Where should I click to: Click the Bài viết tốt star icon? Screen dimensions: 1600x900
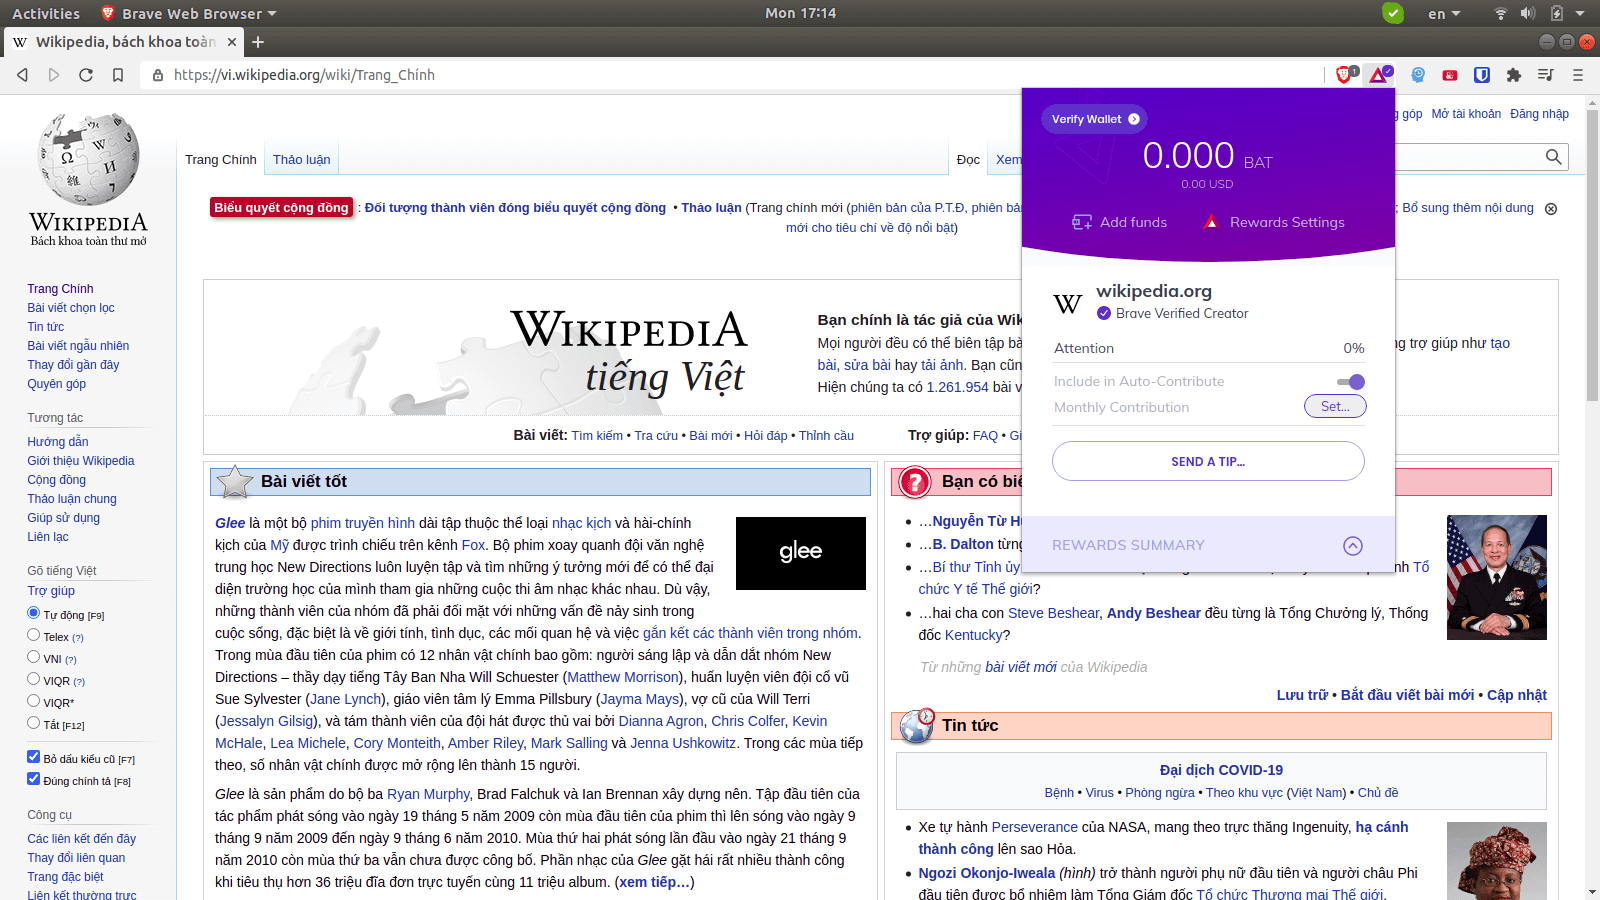coord(235,482)
